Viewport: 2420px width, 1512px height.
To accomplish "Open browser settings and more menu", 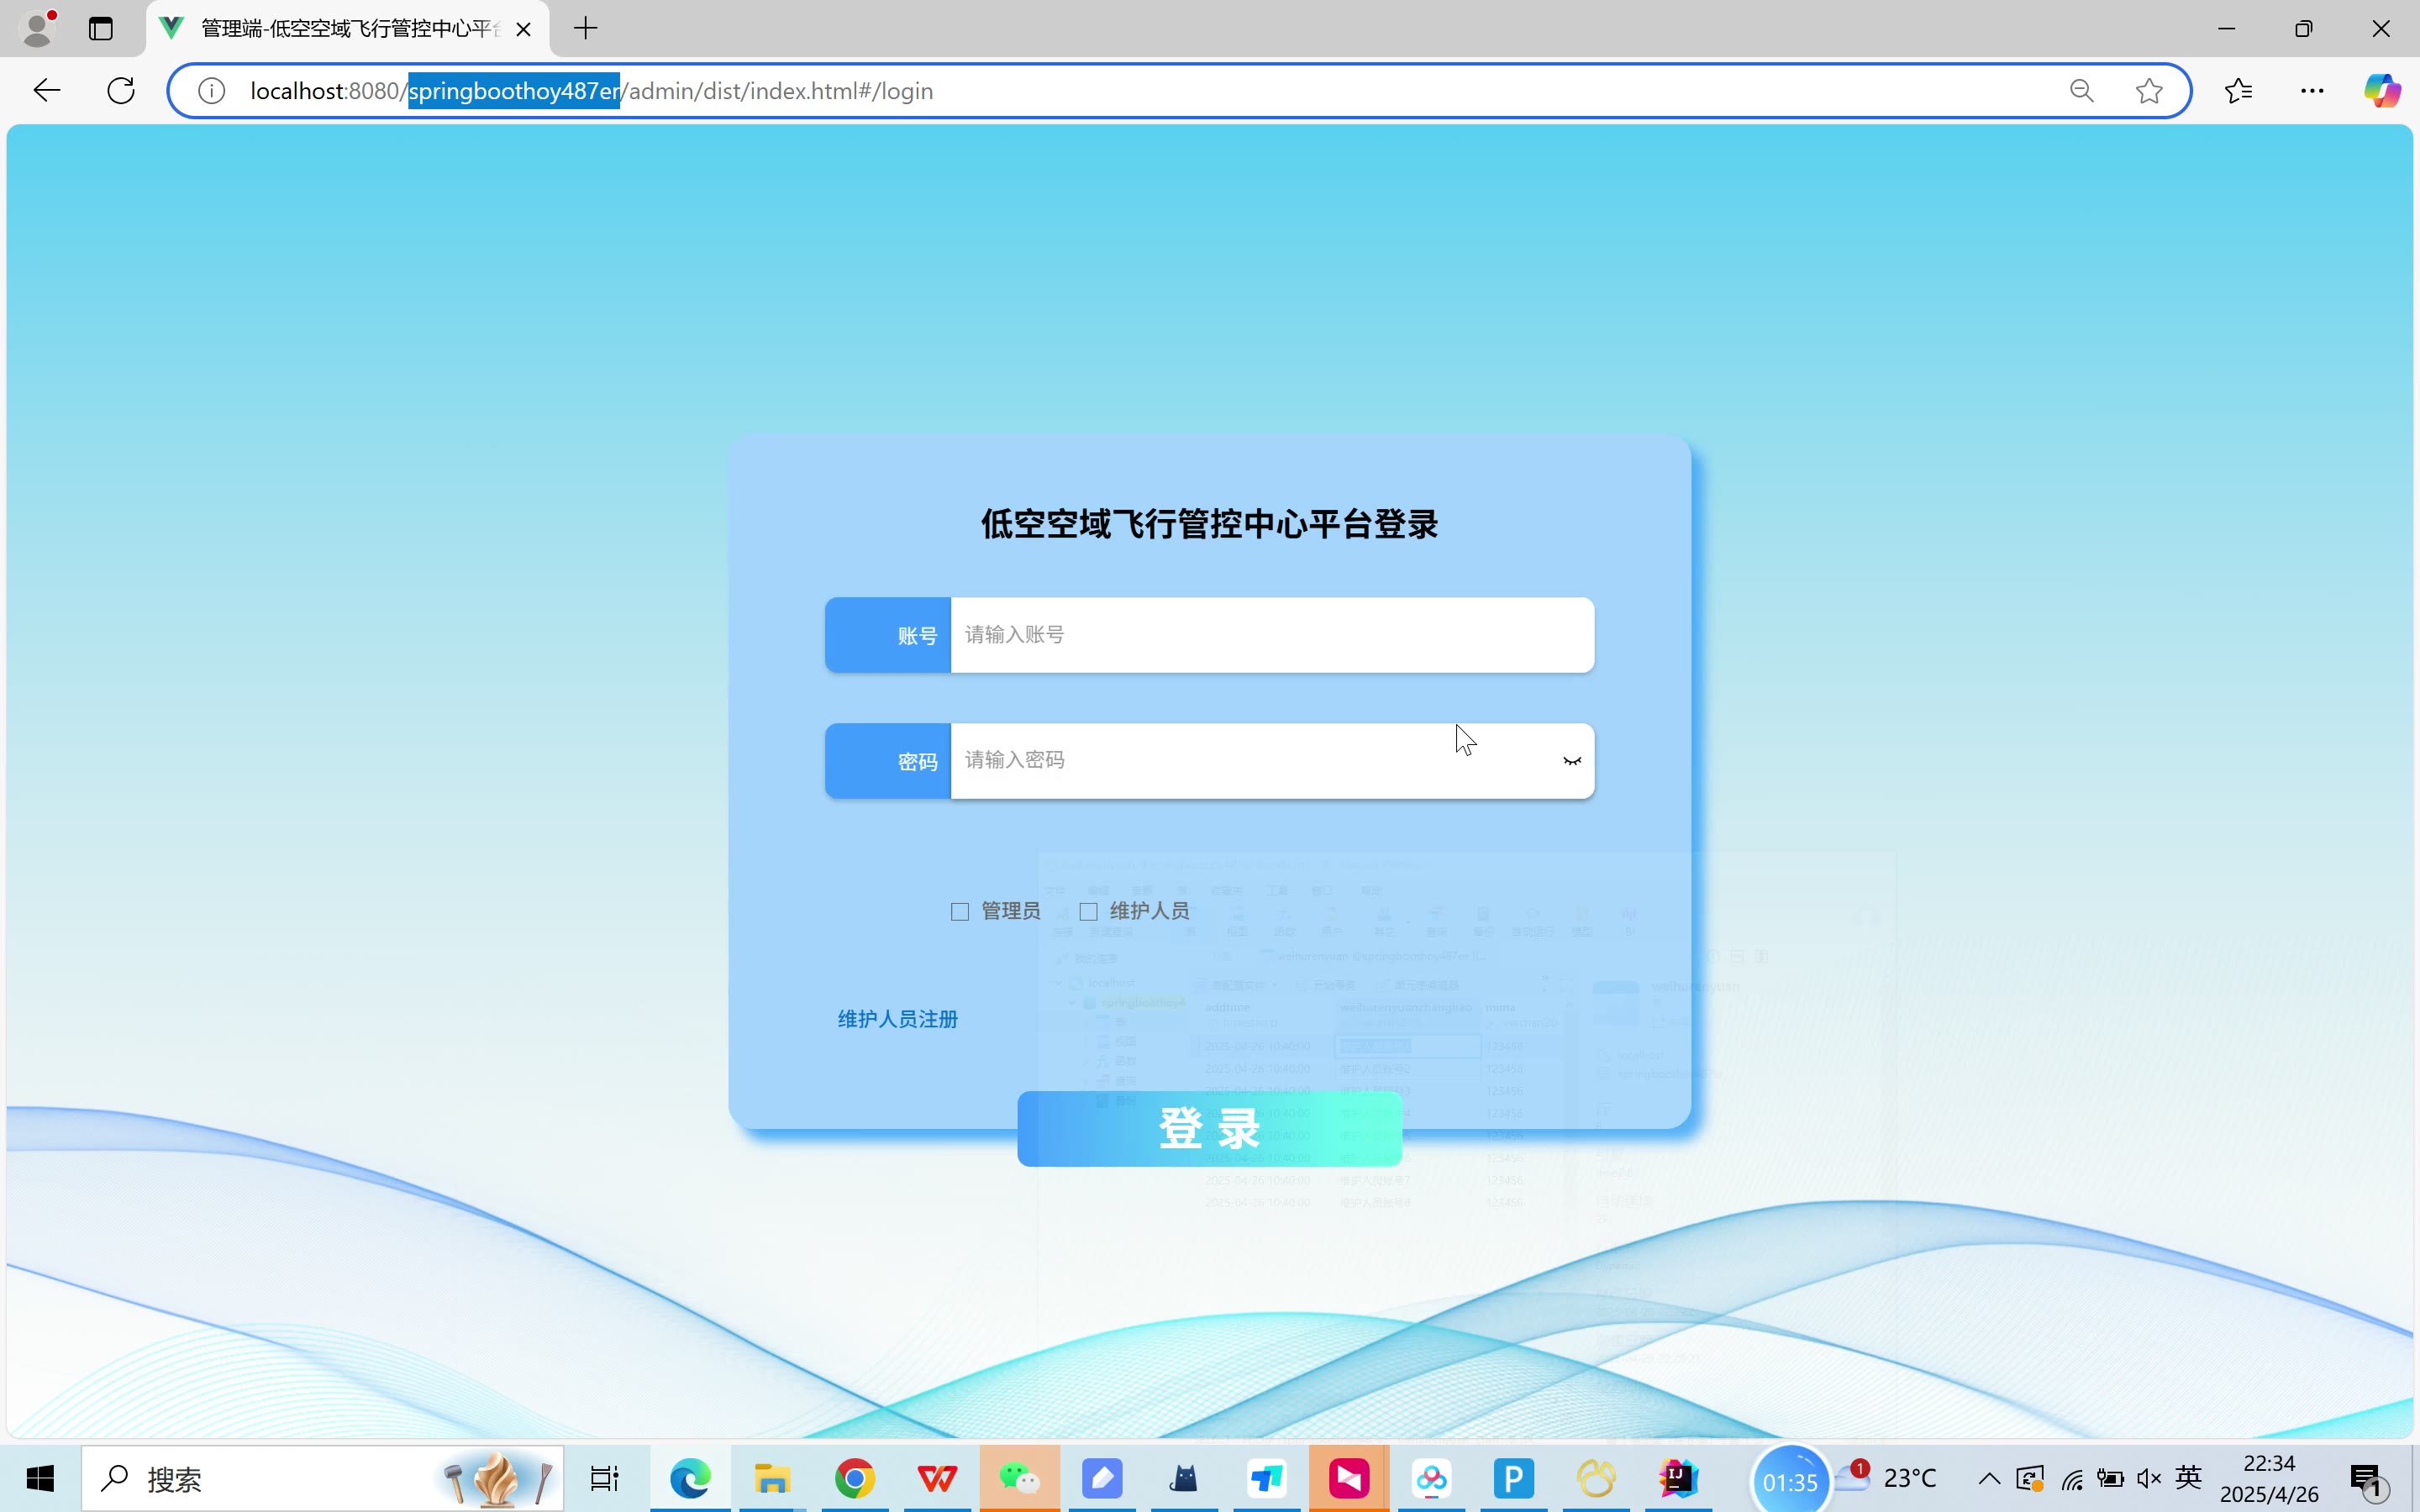I will [2312, 91].
